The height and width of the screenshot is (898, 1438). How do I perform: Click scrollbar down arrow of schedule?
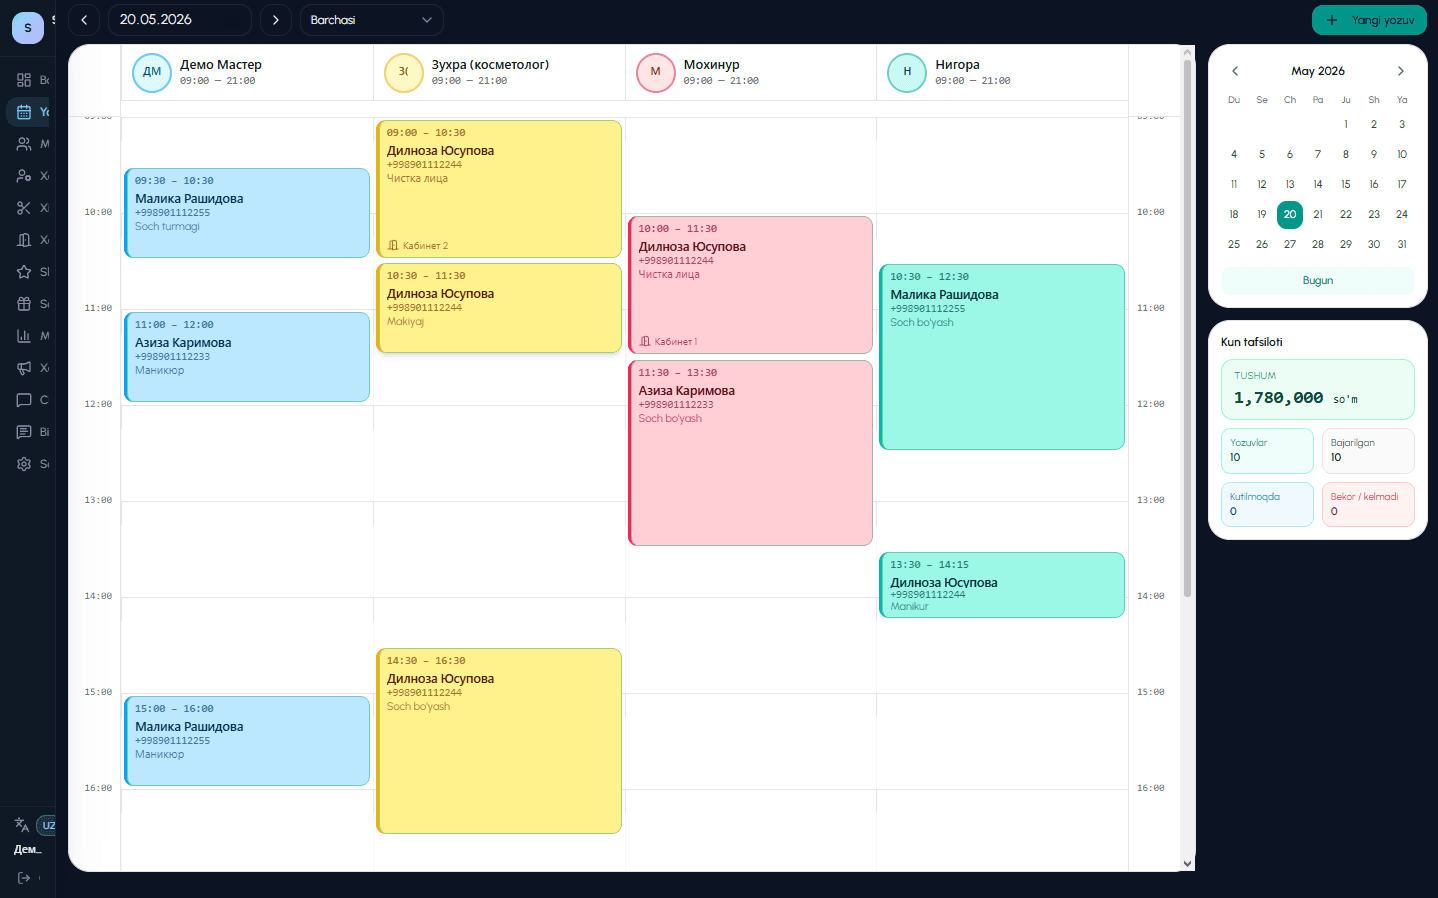point(1188,864)
